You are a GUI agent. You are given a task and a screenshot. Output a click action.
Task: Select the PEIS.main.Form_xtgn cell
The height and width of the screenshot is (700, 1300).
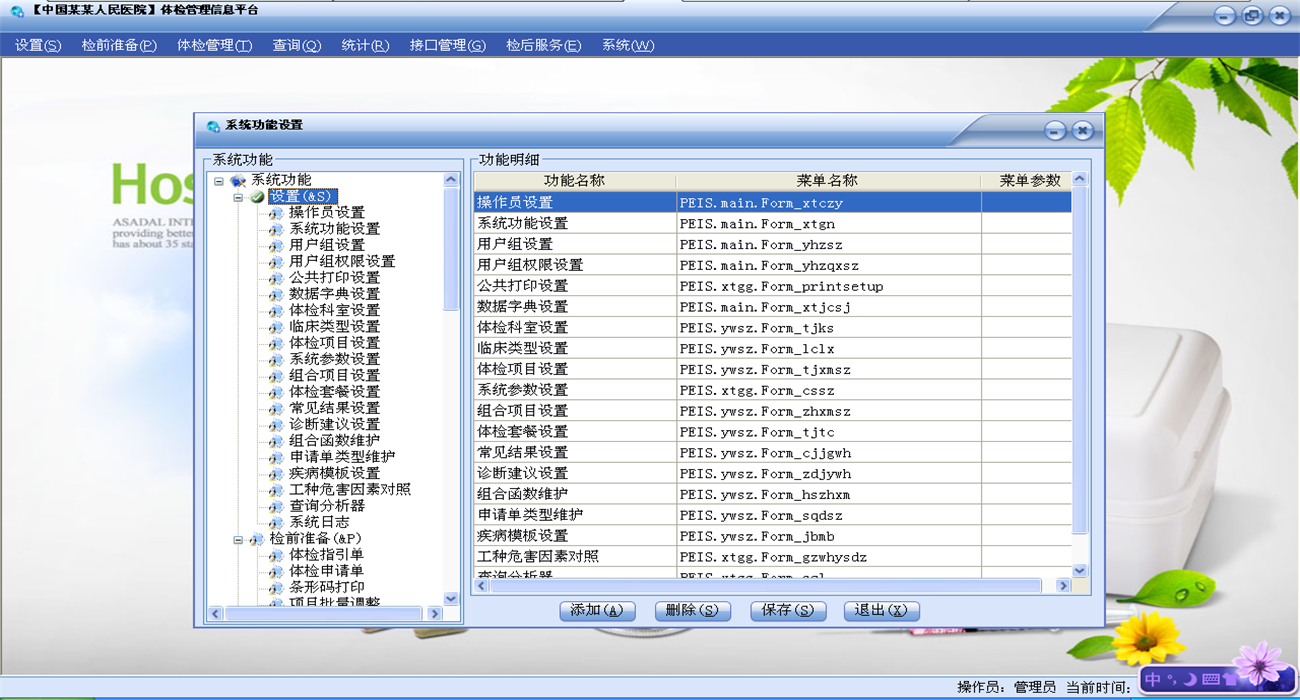click(829, 223)
